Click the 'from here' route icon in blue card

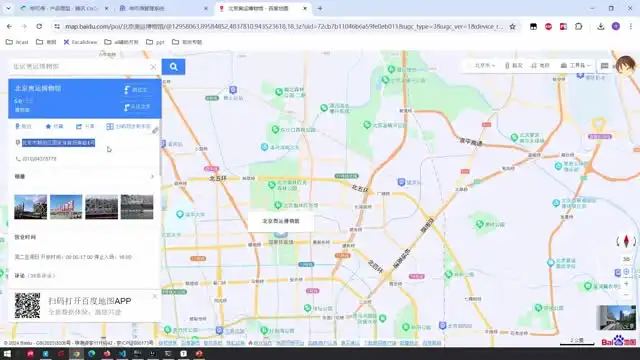coord(127,107)
